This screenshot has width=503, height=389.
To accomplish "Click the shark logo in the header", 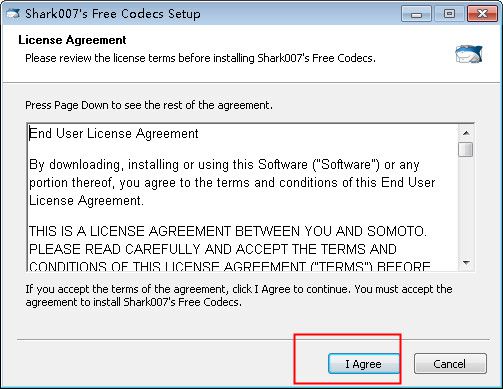I will (x=469, y=54).
